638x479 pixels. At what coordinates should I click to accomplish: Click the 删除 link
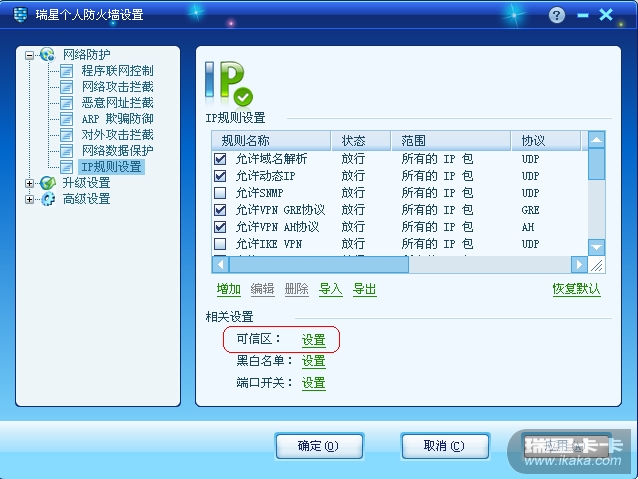coord(297,289)
